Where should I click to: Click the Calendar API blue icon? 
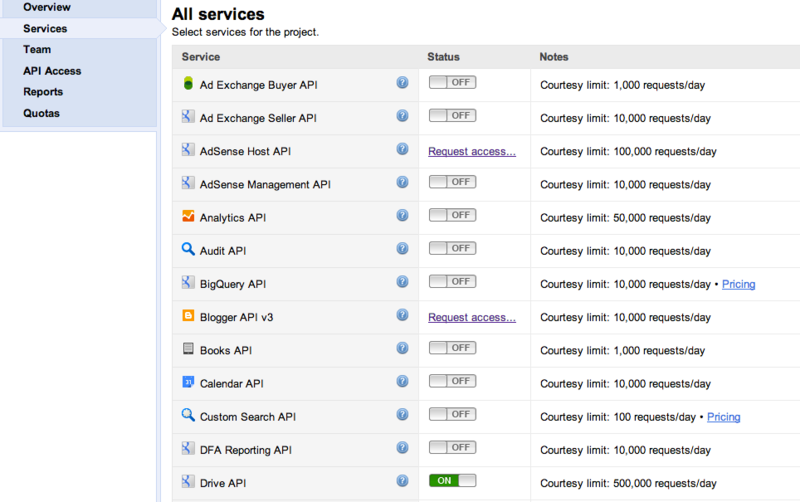tap(187, 382)
